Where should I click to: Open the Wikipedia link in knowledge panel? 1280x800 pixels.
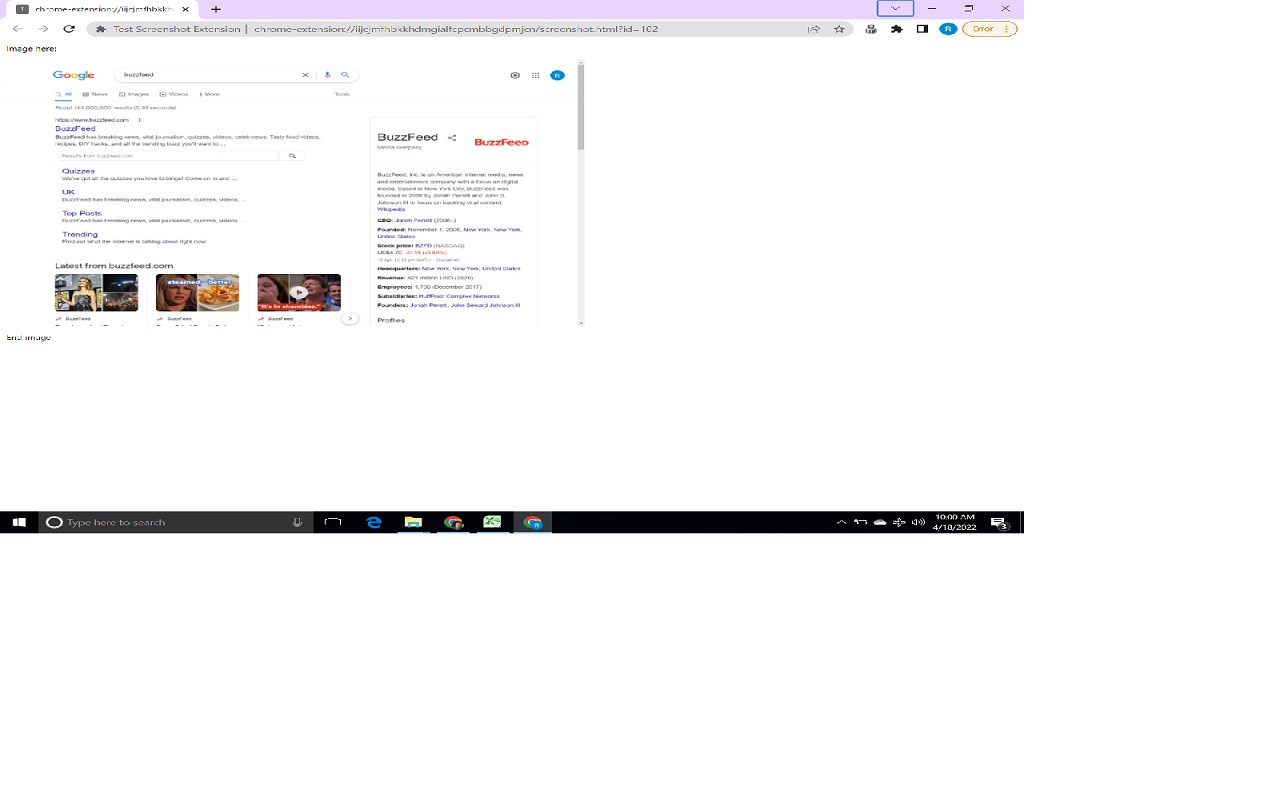point(391,209)
